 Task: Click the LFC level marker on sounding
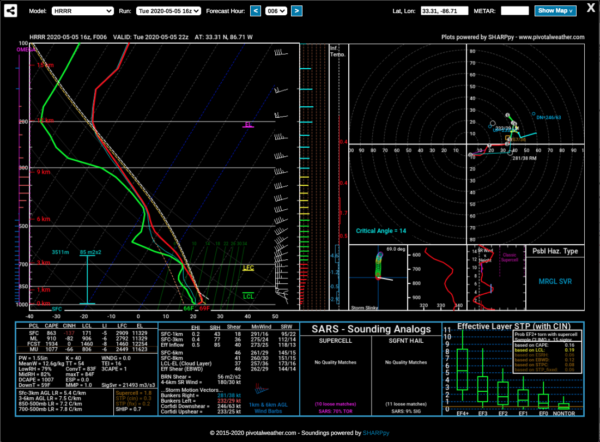point(250,268)
